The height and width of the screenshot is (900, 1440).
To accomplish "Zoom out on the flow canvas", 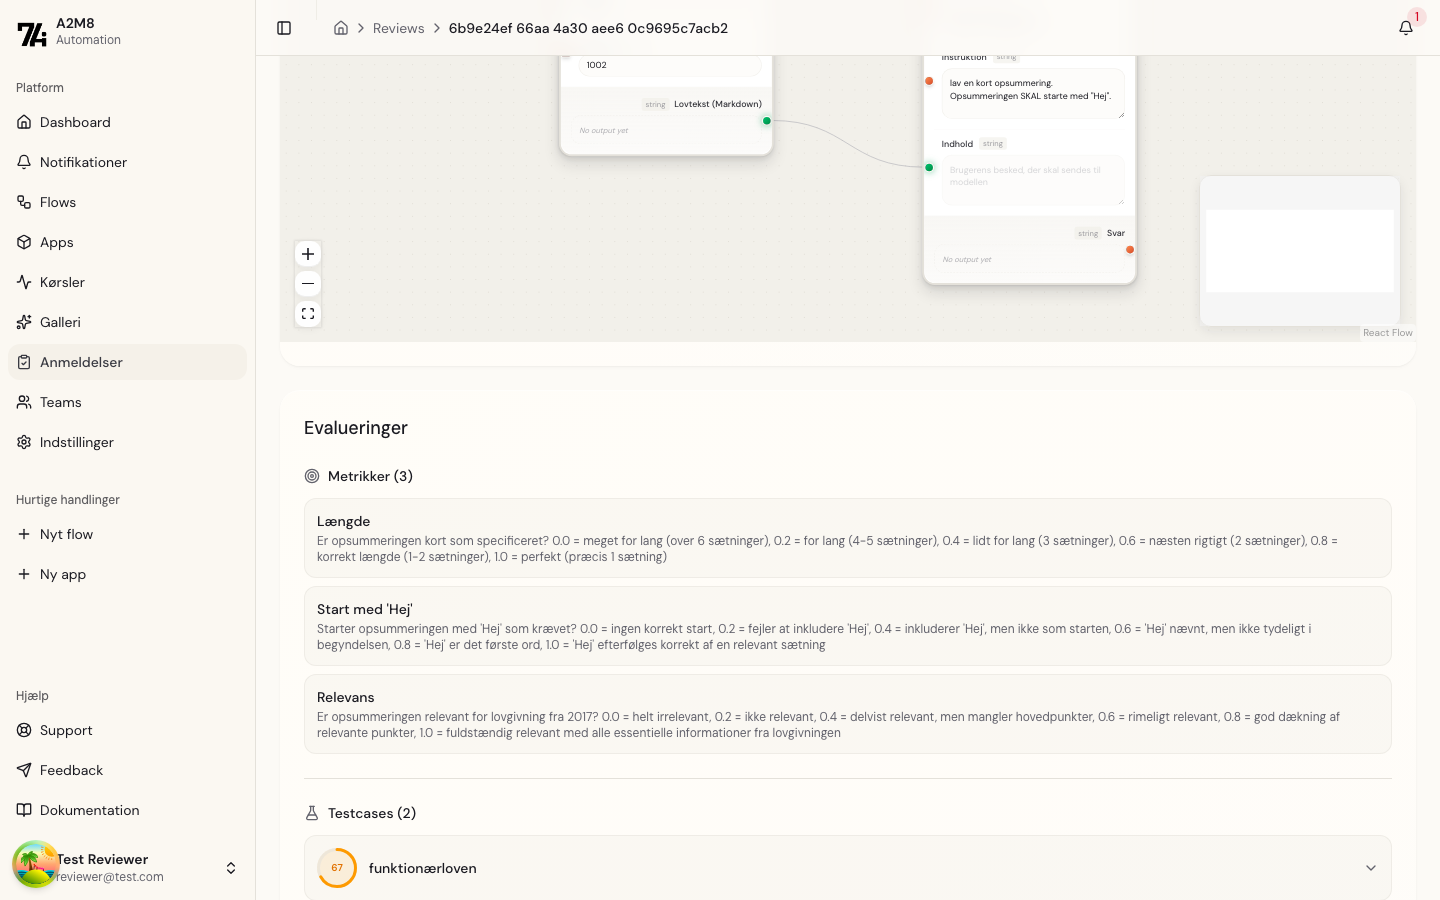I will coord(308,284).
